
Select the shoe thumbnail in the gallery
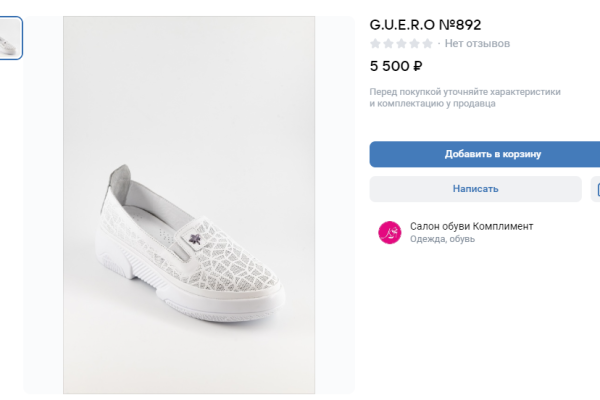(10, 38)
